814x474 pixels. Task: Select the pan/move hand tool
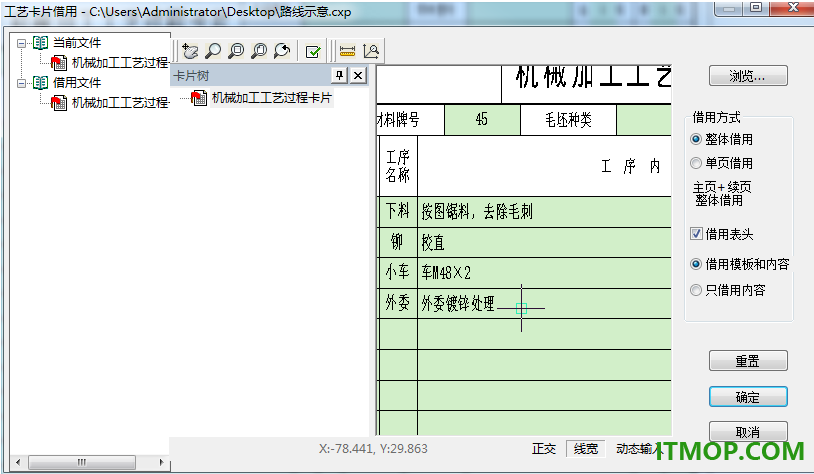tap(190, 51)
